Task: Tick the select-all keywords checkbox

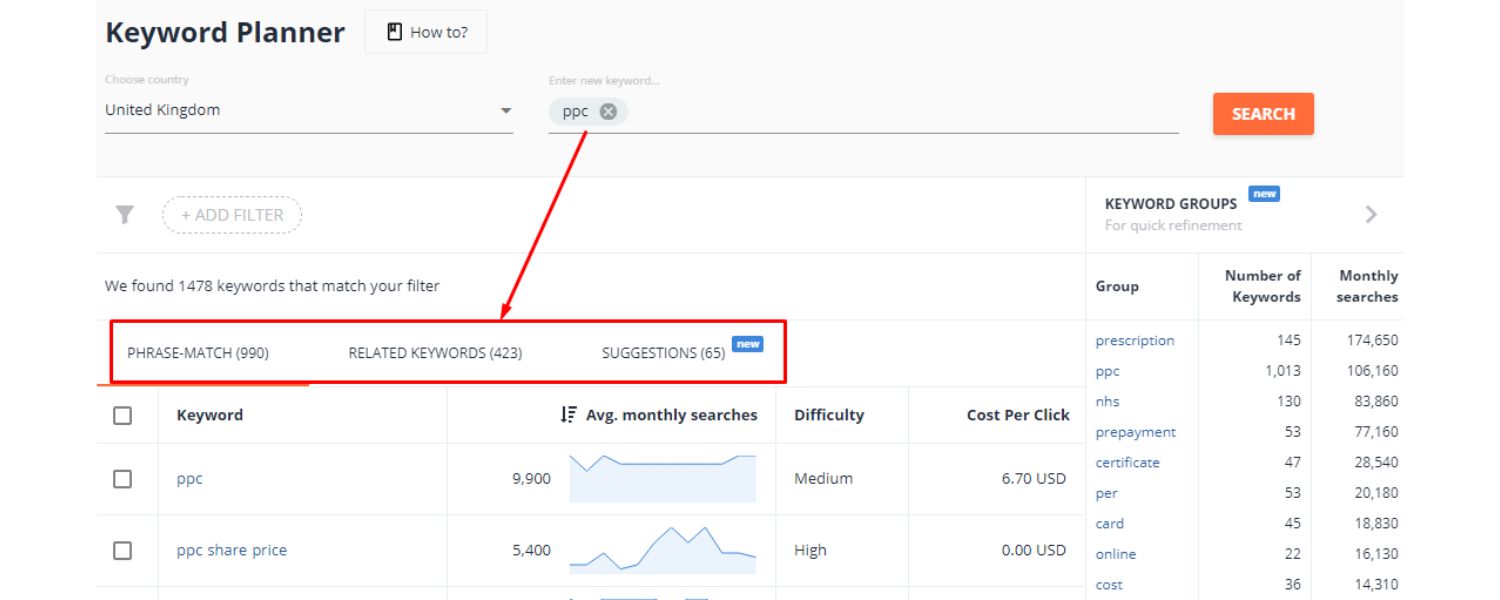Action: pyautogui.click(x=122, y=415)
